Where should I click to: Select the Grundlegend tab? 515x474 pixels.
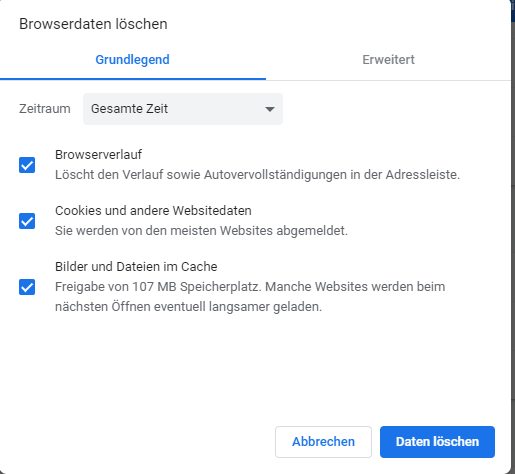(133, 60)
